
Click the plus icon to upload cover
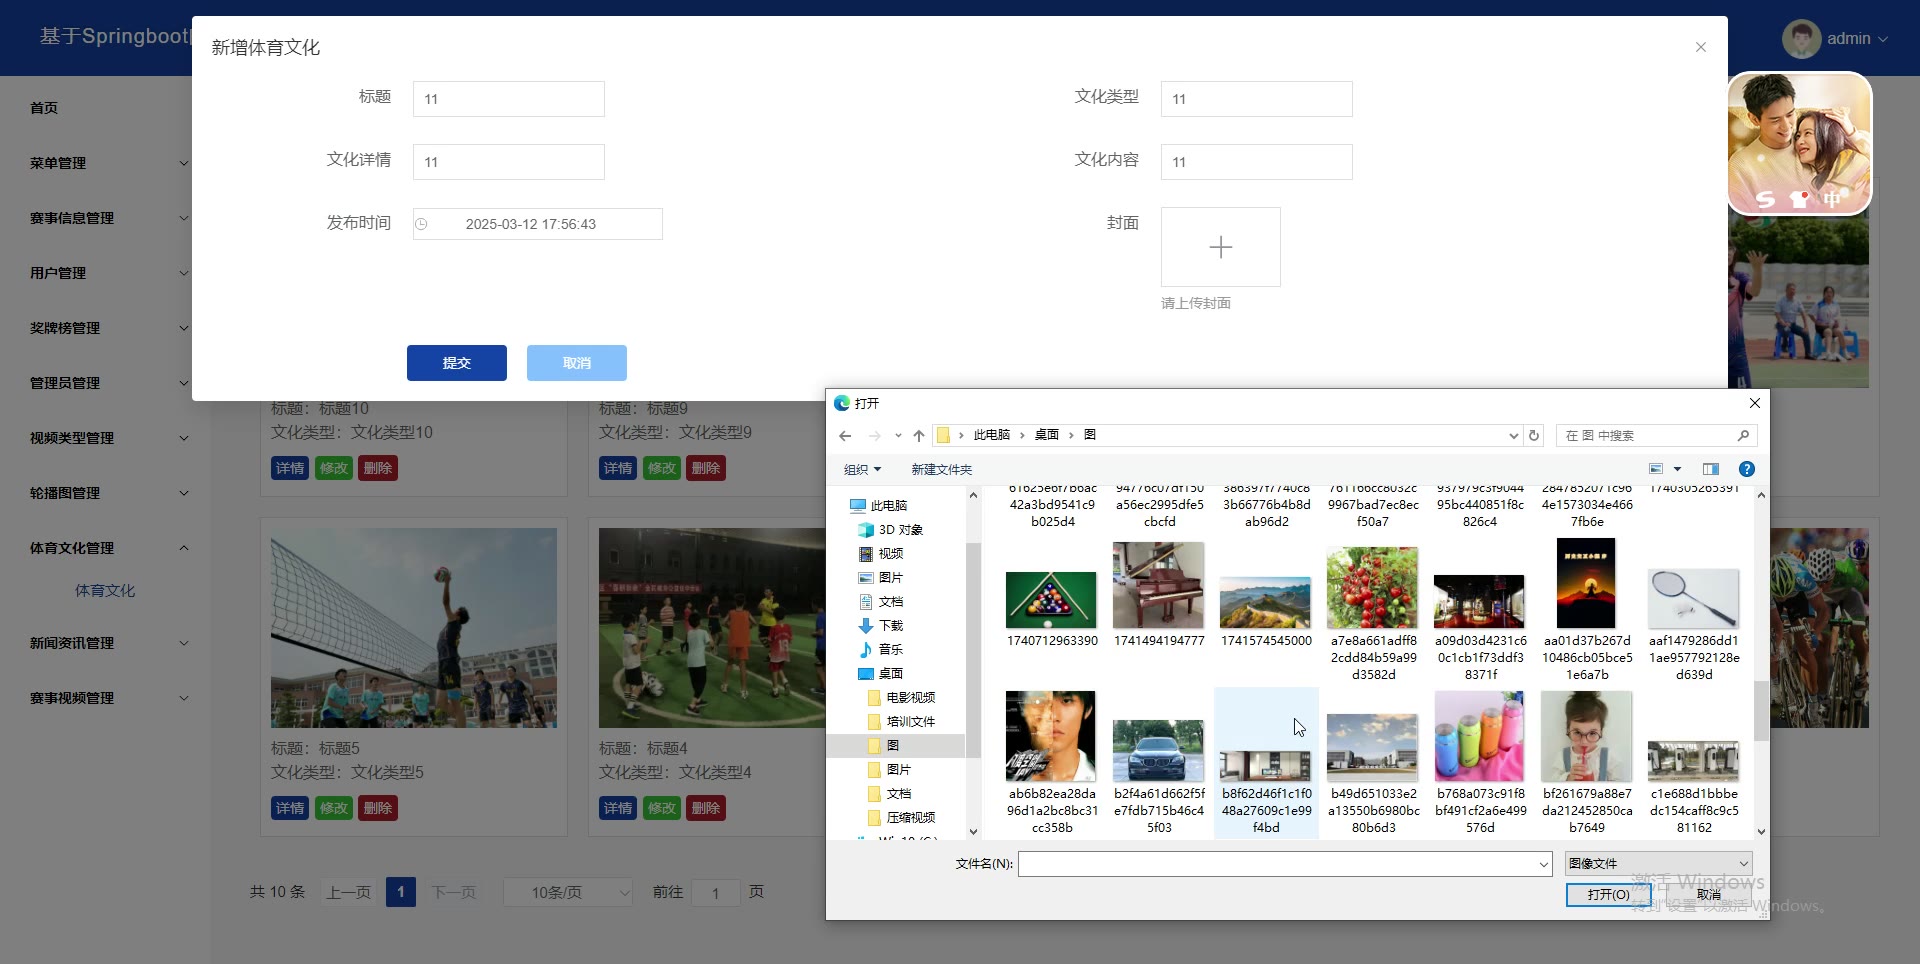1220,247
